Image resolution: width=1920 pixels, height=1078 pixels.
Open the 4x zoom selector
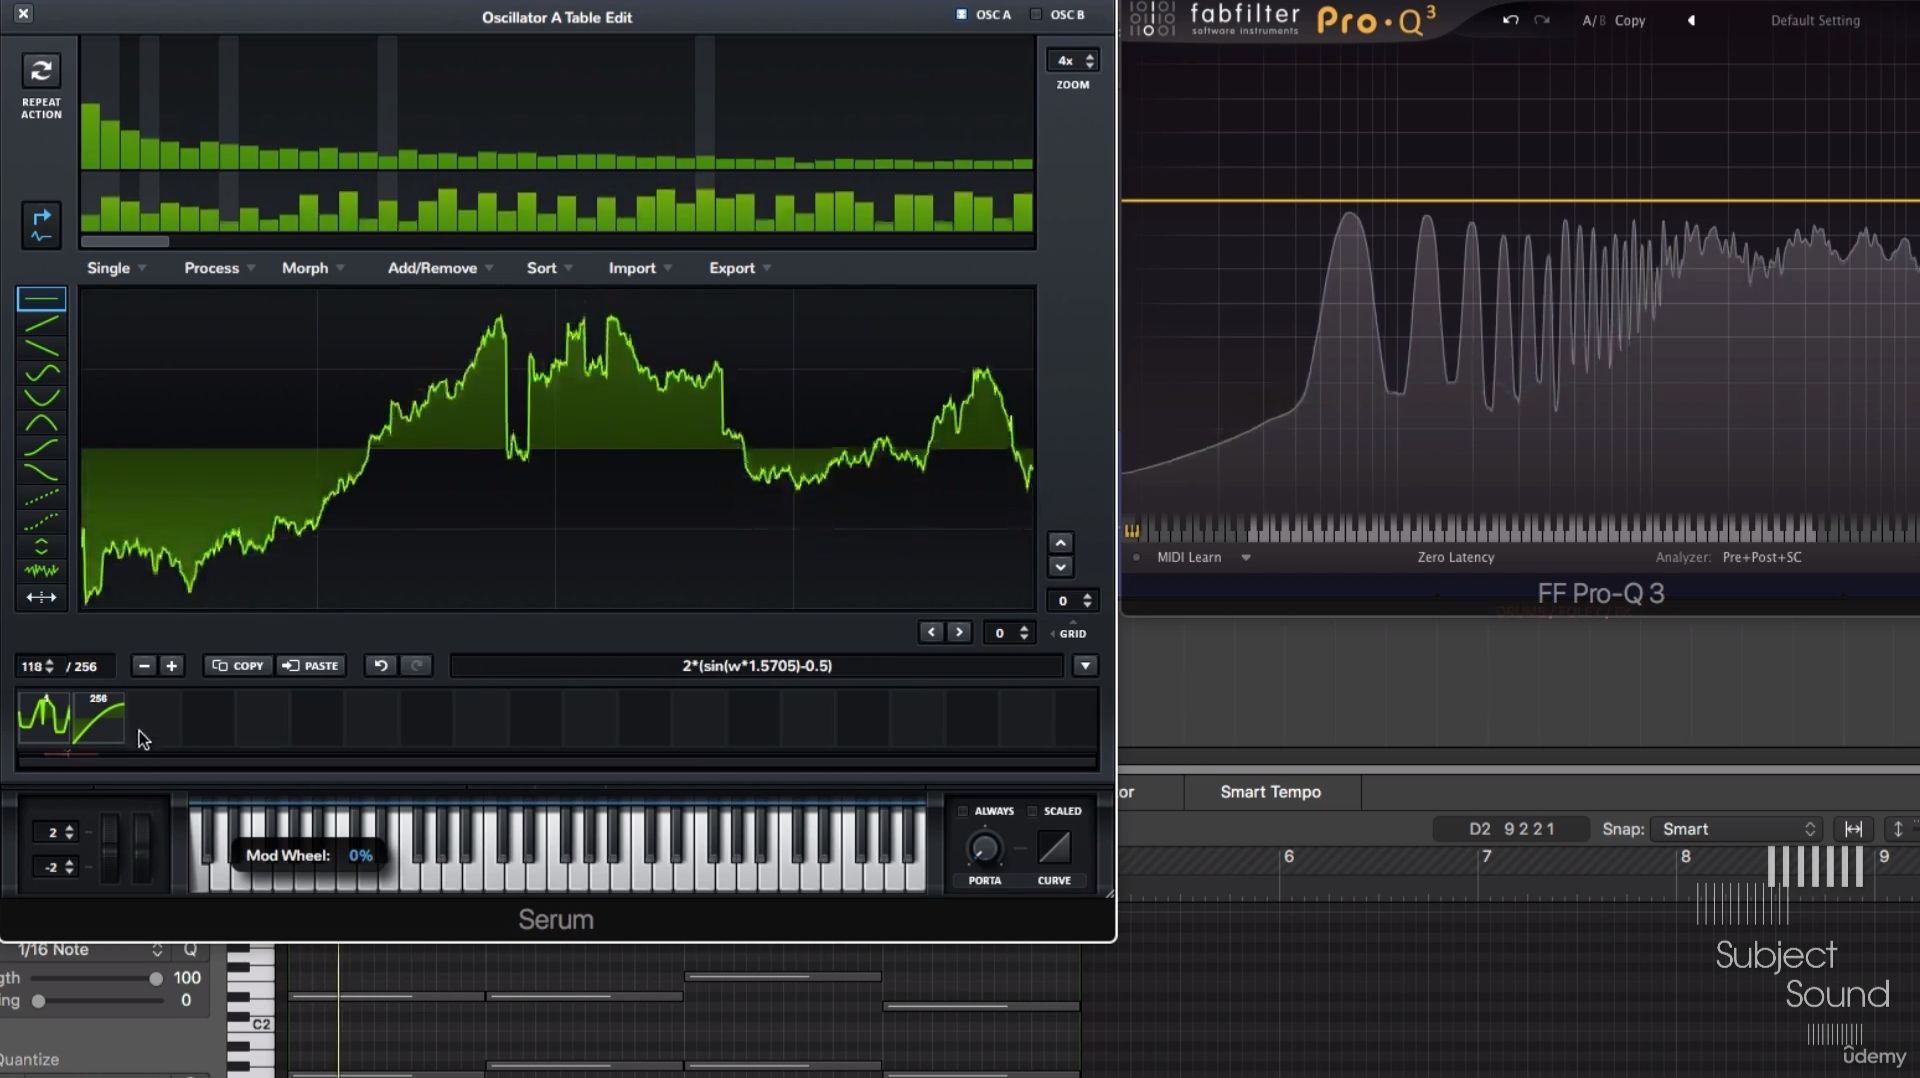pyautogui.click(x=1073, y=61)
